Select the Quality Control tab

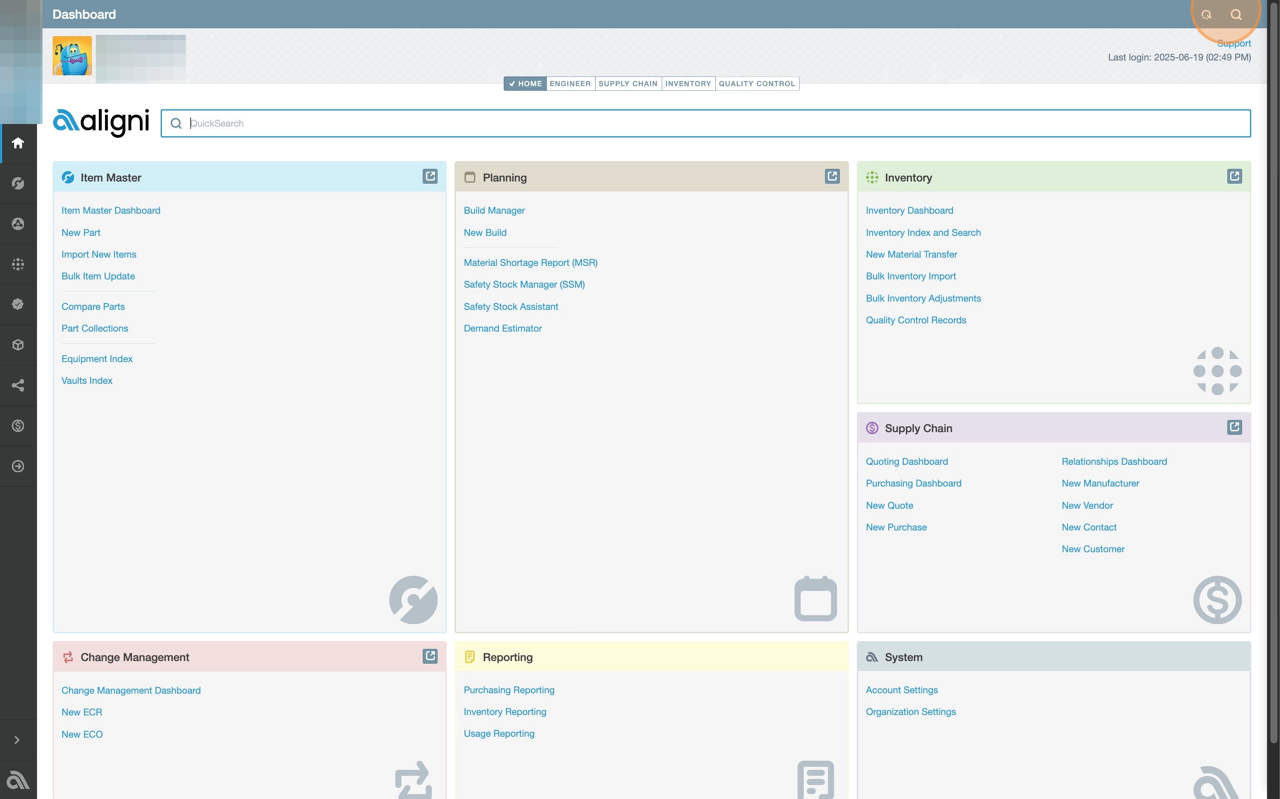click(757, 84)
